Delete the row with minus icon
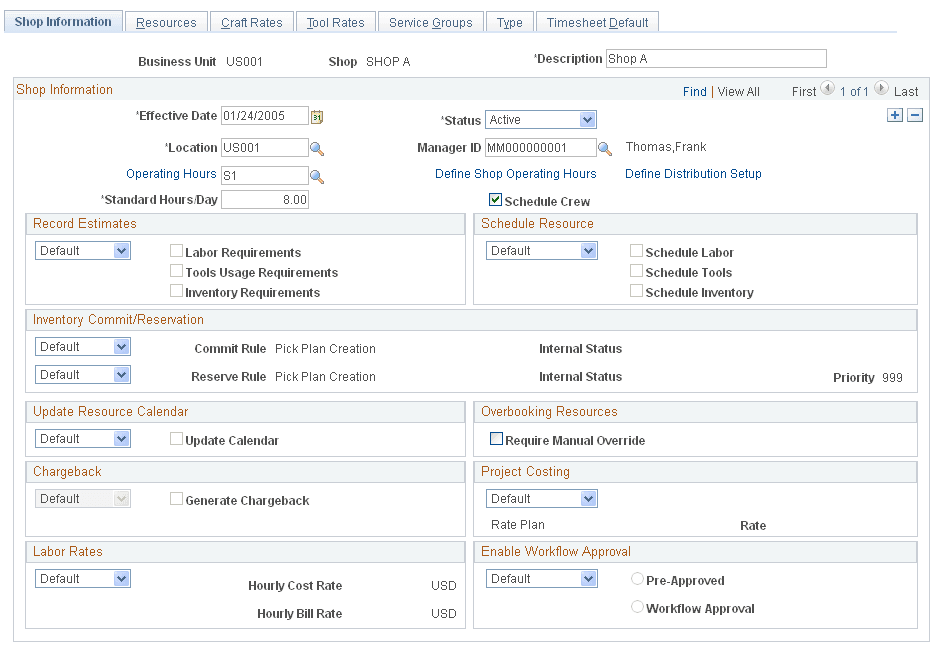This screenshot has width=939, height=648. coord(914,116)
